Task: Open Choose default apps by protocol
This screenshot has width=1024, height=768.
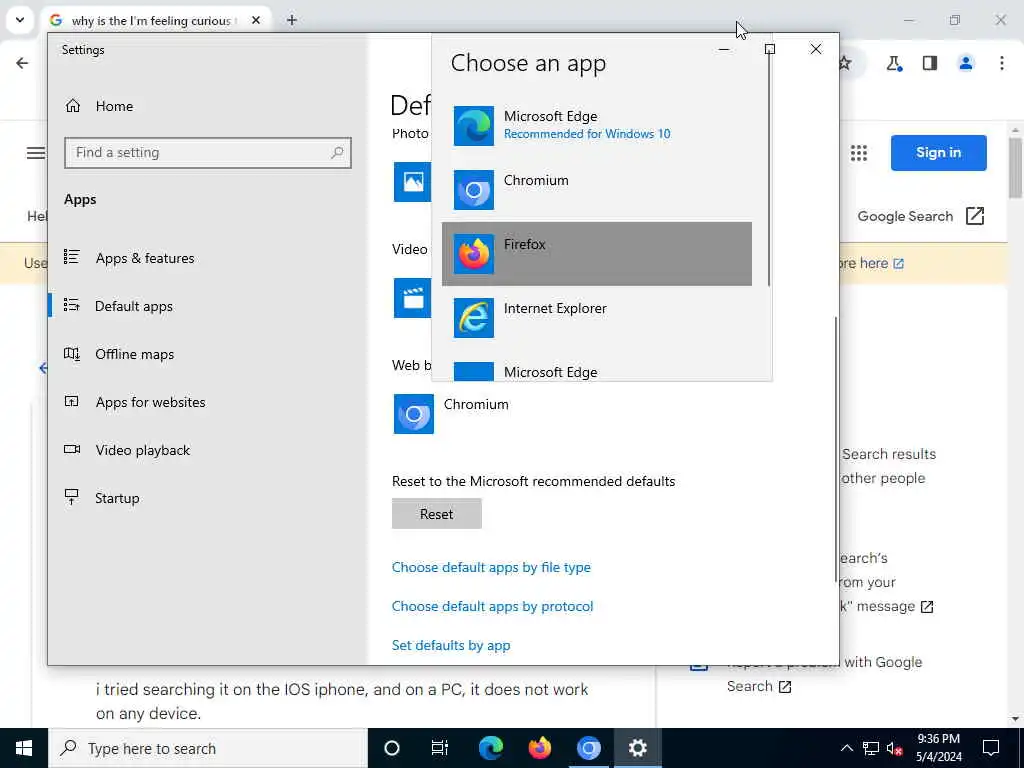Action: pyautogui.click(x=492, y=606)
